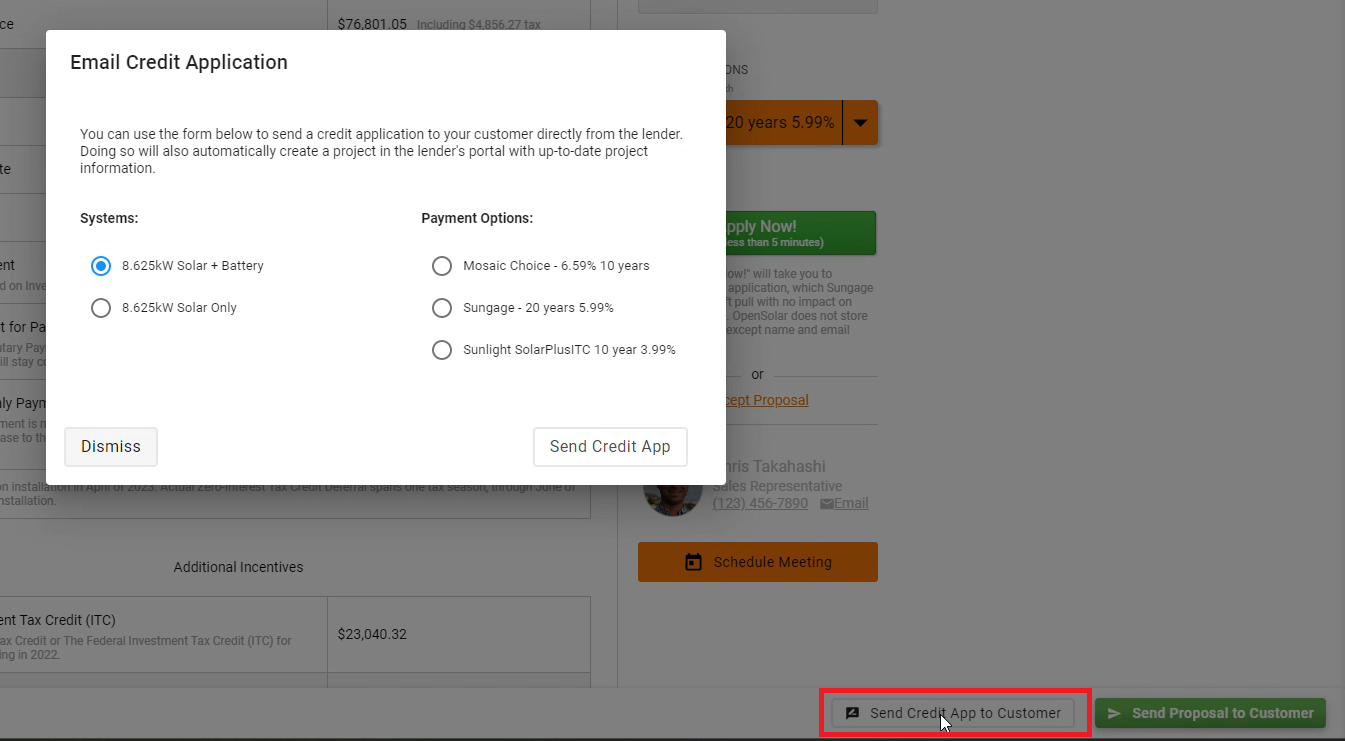1345x741 pixels.
Task: Choose Sungage 20 years 5.99% option
Action: click(442, 308)
